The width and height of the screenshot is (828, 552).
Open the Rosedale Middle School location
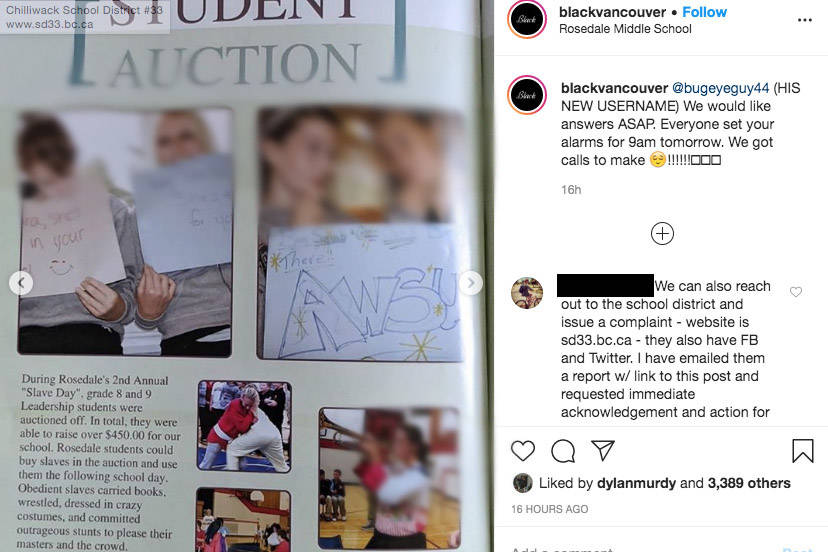pos(625,29)
